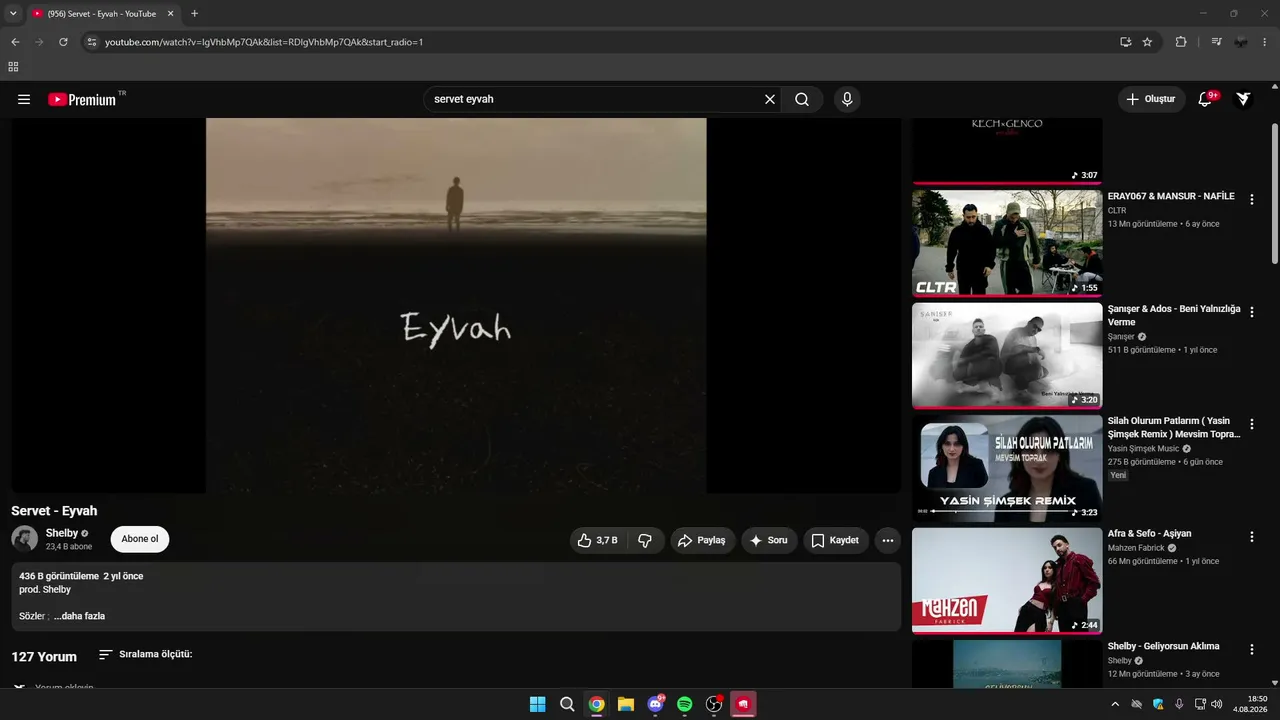Go back in the browser

tap(15, 42)
